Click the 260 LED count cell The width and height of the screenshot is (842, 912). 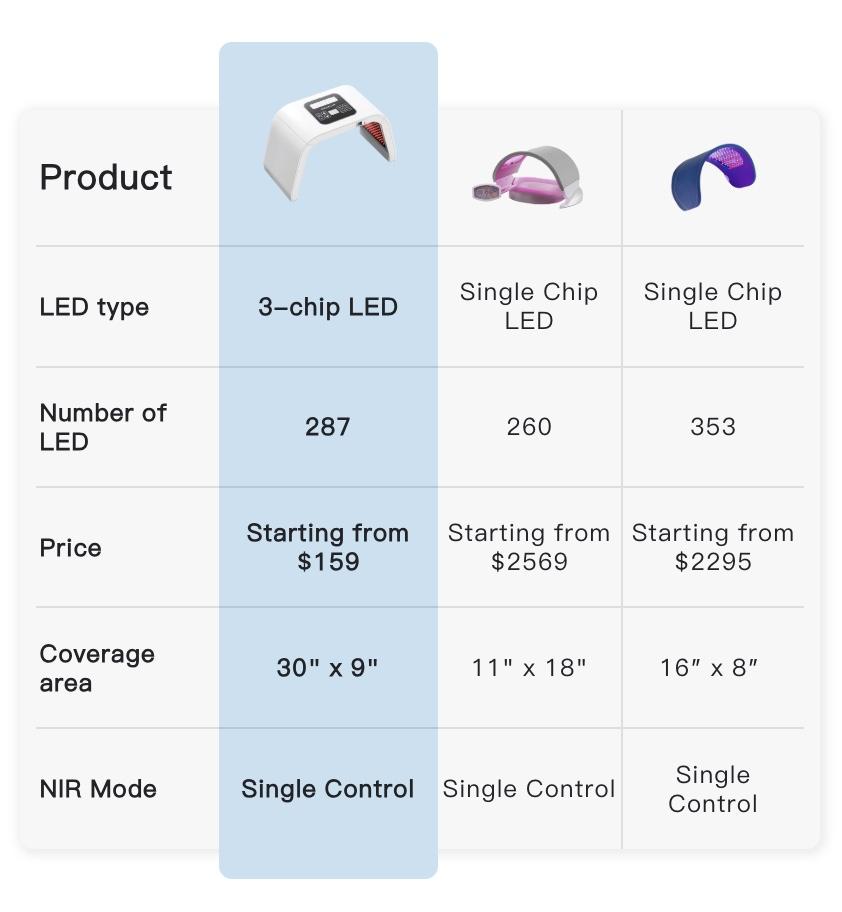point(529,427)
